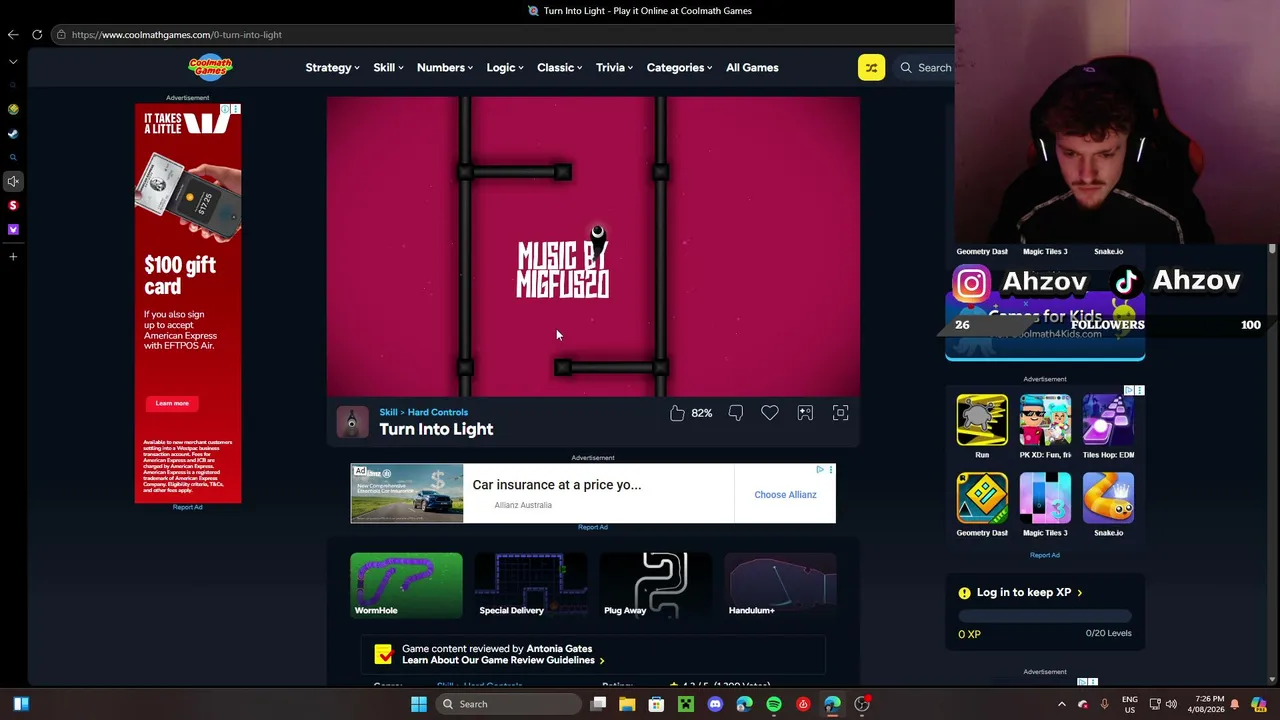The image size is (1280, 720).
Task: Open the Strategy menu dropdown
Action: click(x=334, y=68)
